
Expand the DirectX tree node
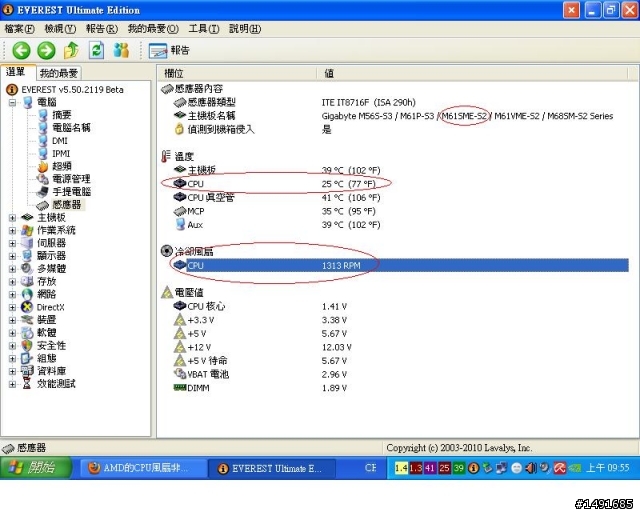tap(12, 307)
